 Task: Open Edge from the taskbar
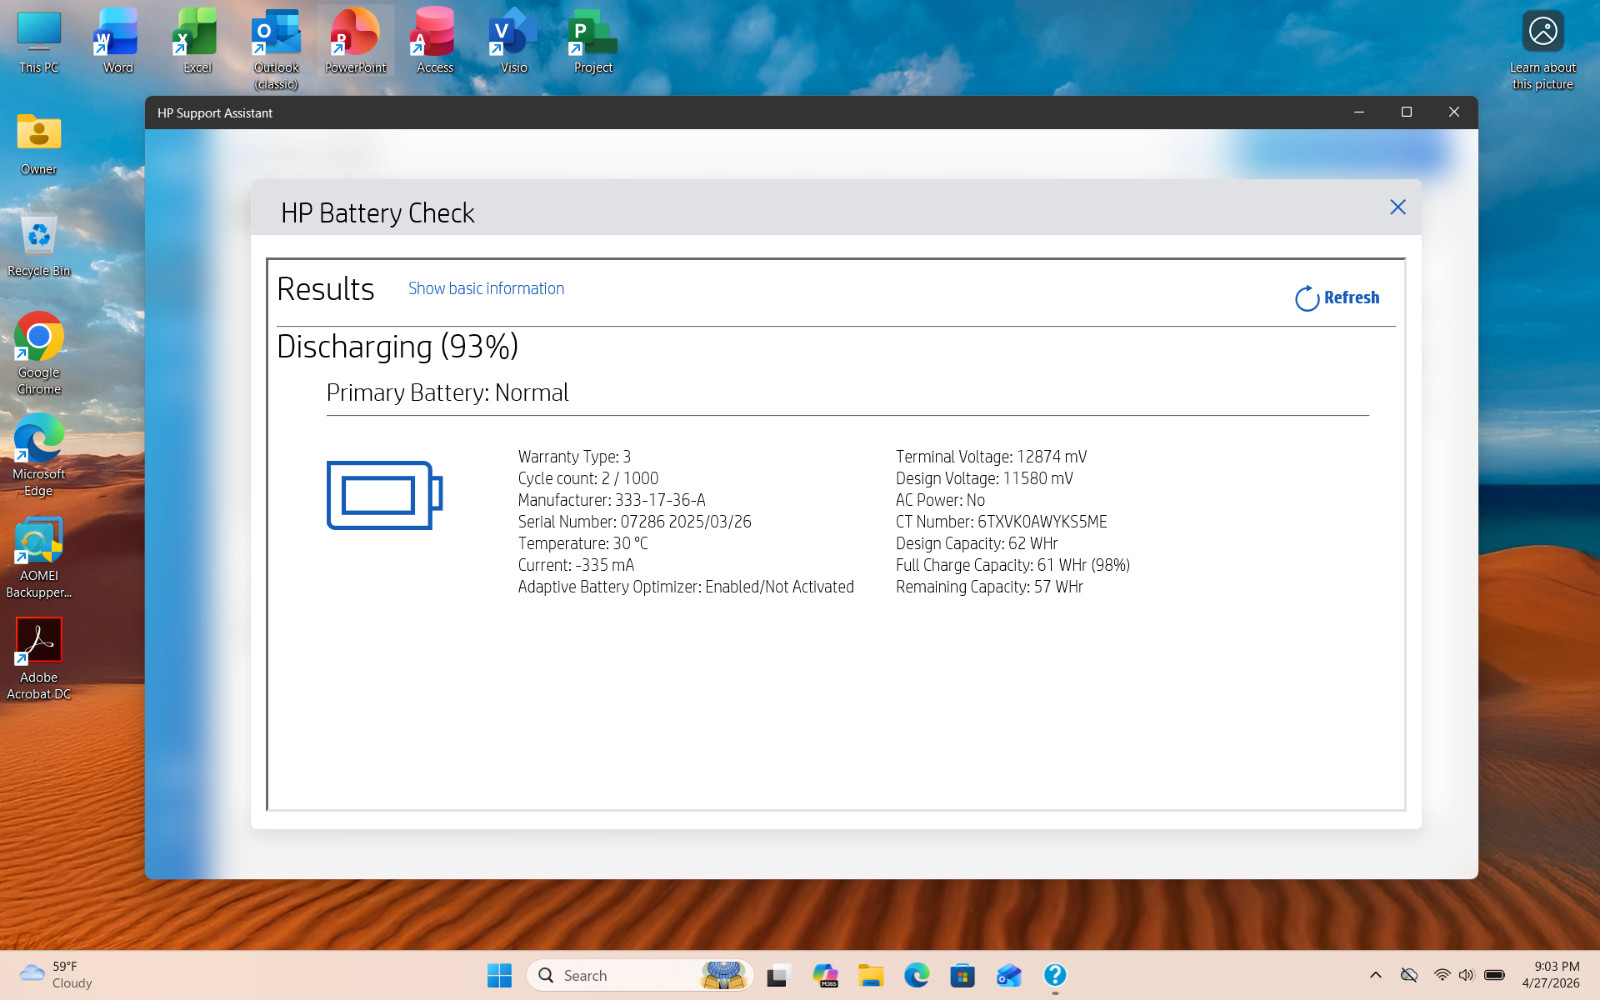click(917, 975)
